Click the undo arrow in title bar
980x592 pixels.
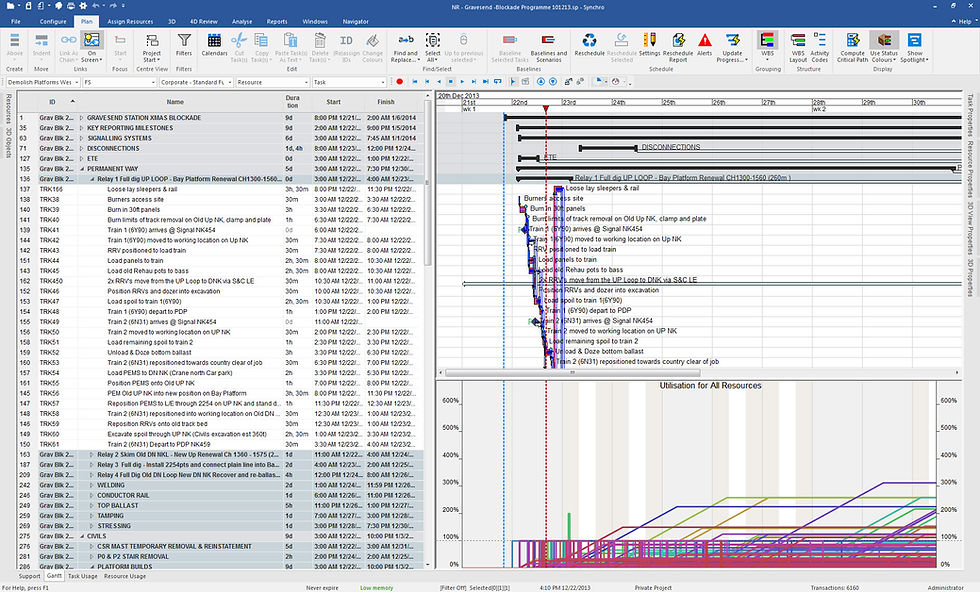(96, 6)
